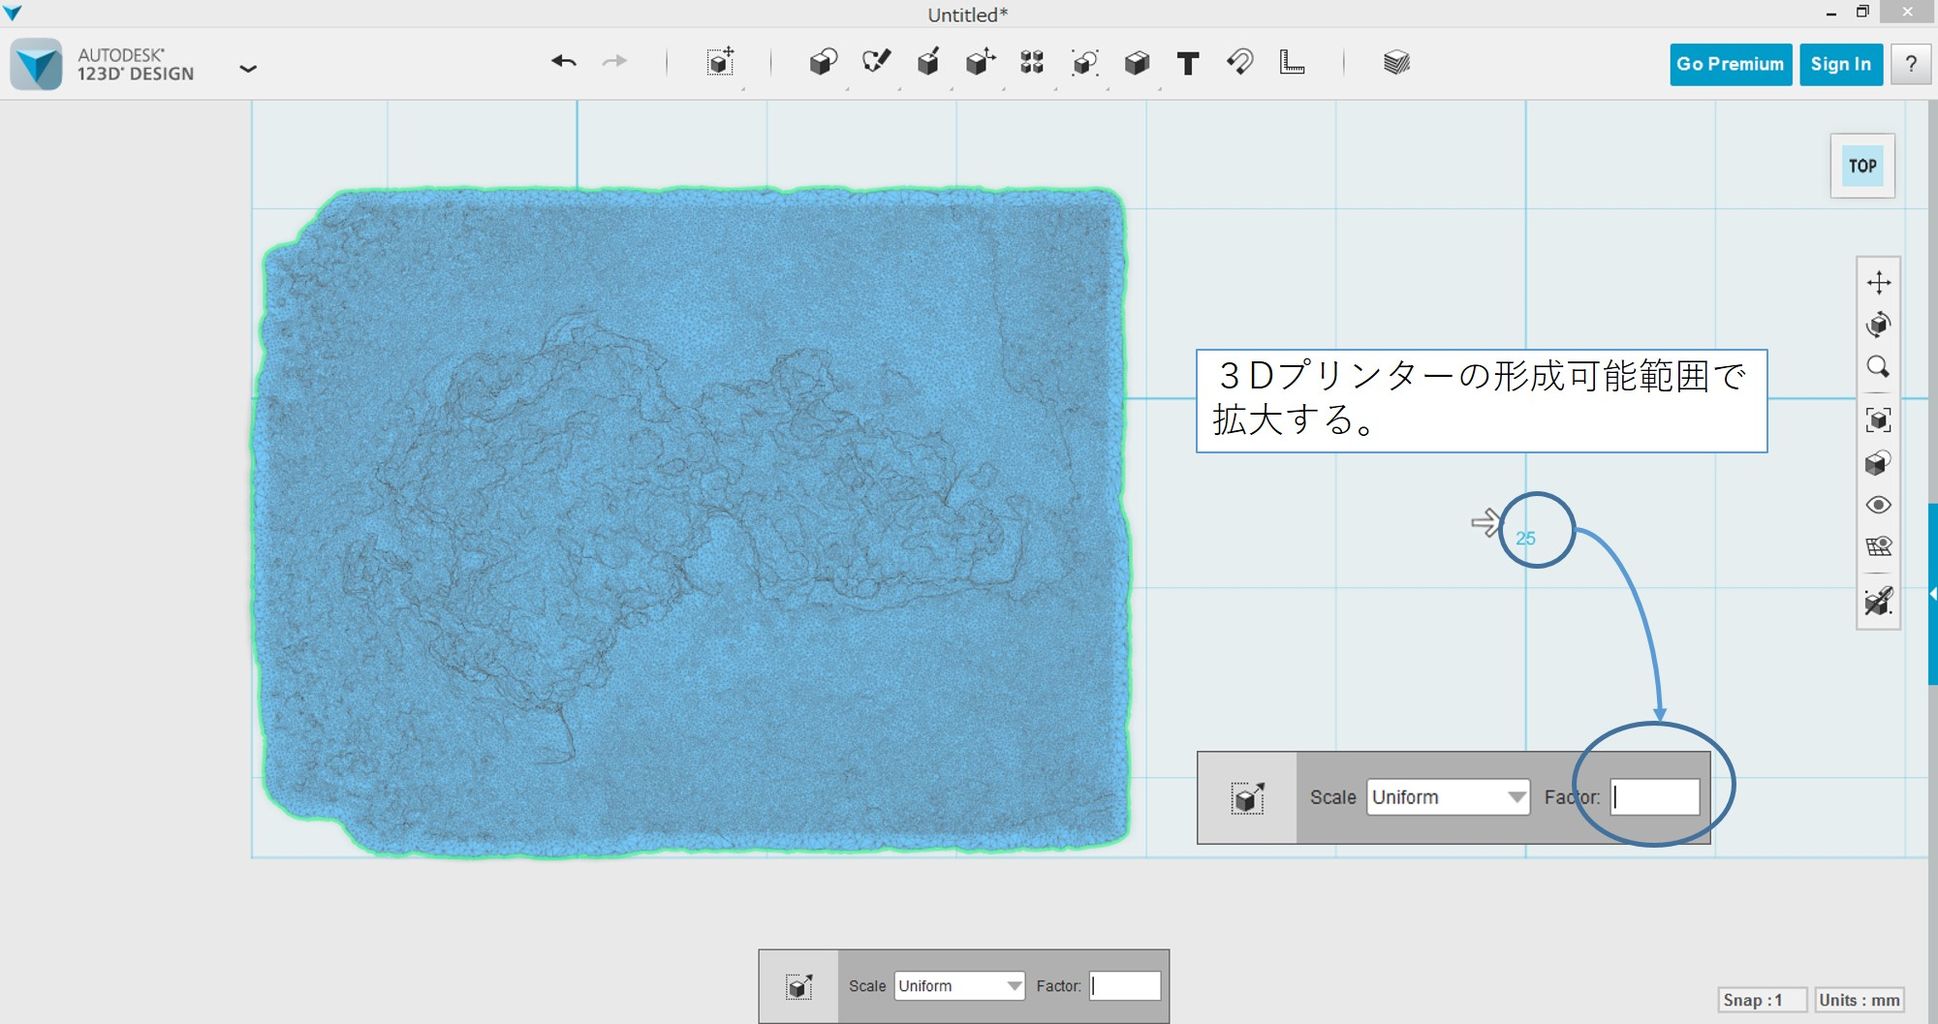Restore down the application window

point(1862,12)
